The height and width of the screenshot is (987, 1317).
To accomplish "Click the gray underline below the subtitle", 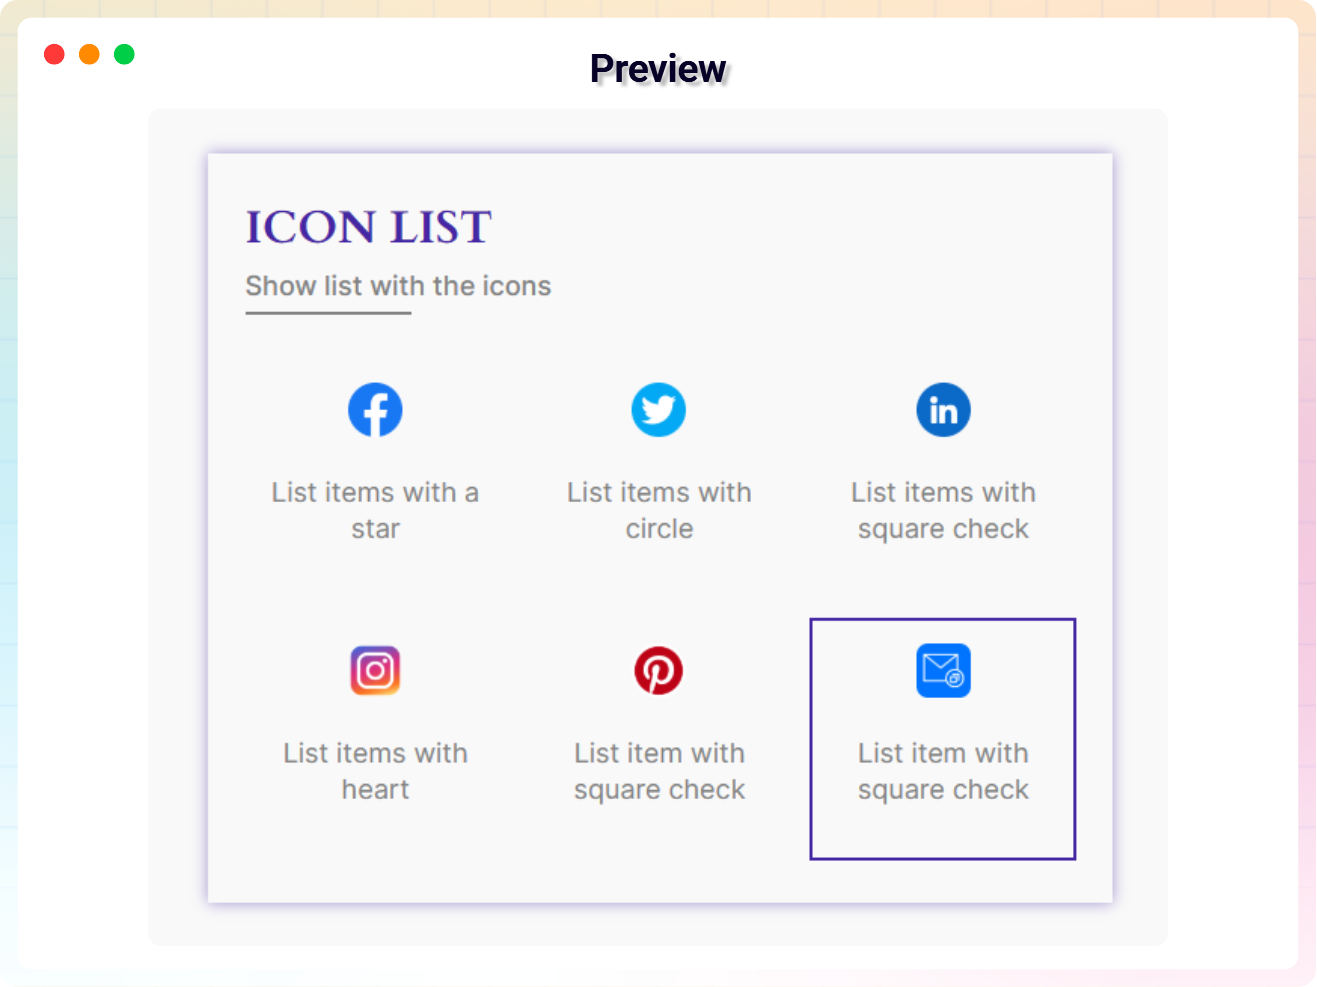I will click(x=328, y=313).
